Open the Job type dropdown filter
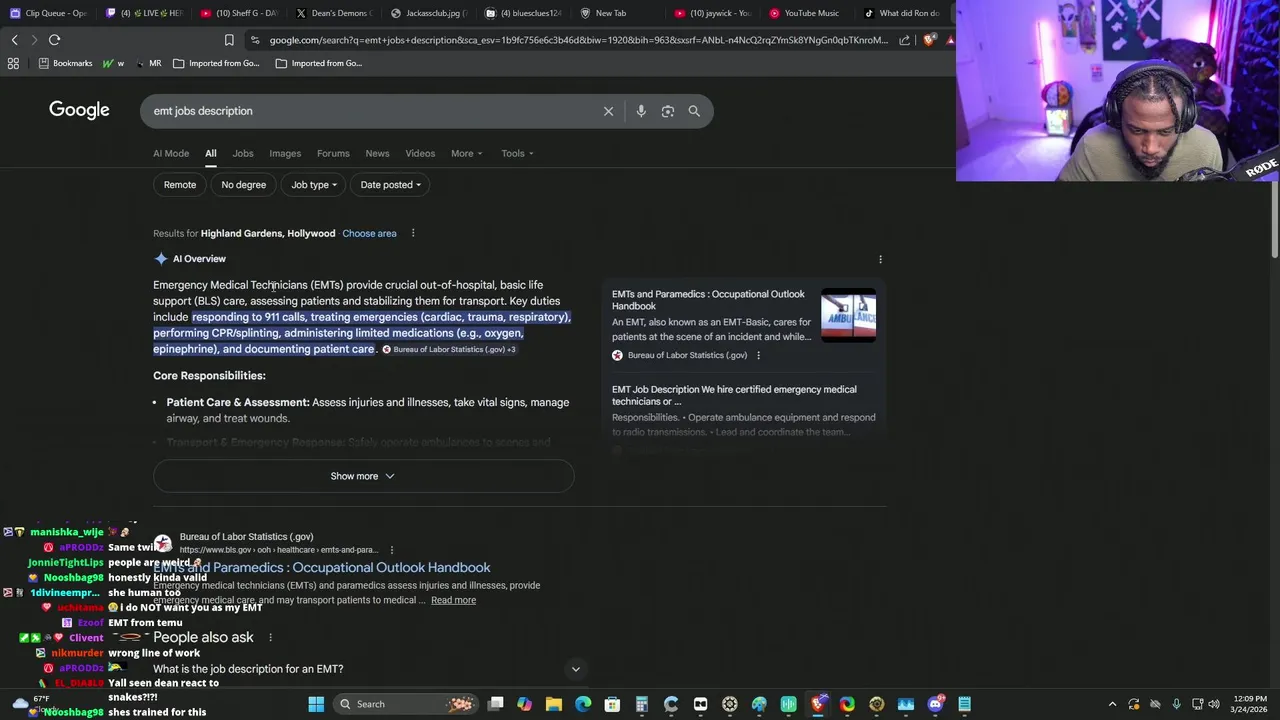This screenshot has height=720, width=1280. tap(313, 185)
